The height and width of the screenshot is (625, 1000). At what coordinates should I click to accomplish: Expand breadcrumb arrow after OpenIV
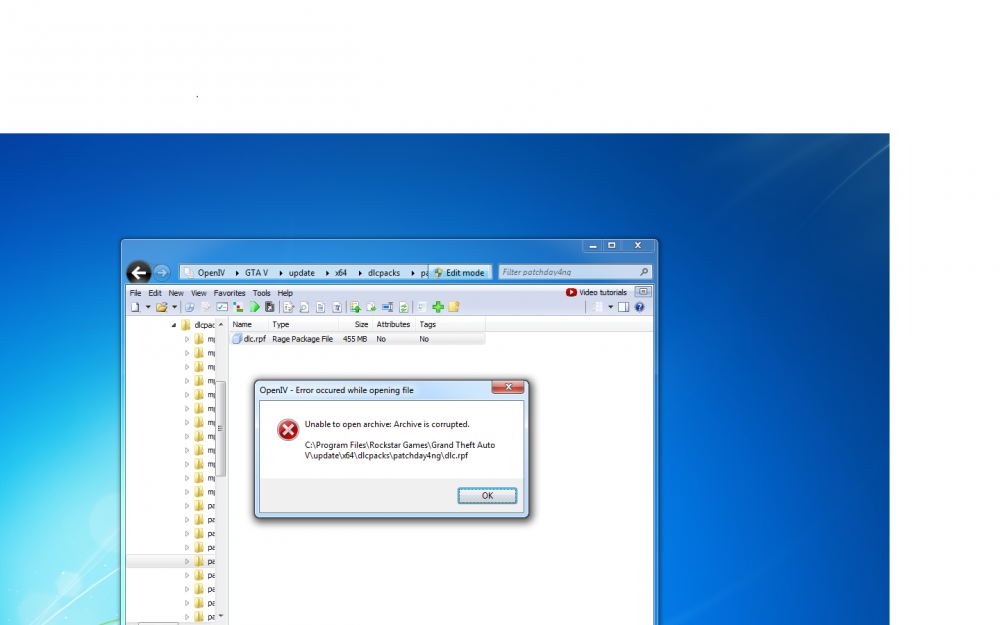tap(237, 273)
